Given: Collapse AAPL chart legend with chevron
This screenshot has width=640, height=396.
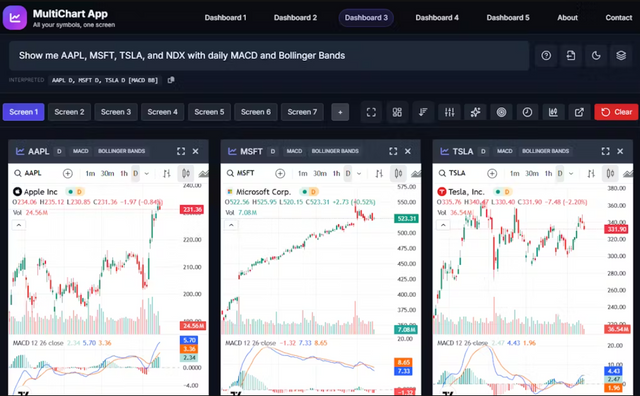Looking at the screenshot, I should click(19, 225).
